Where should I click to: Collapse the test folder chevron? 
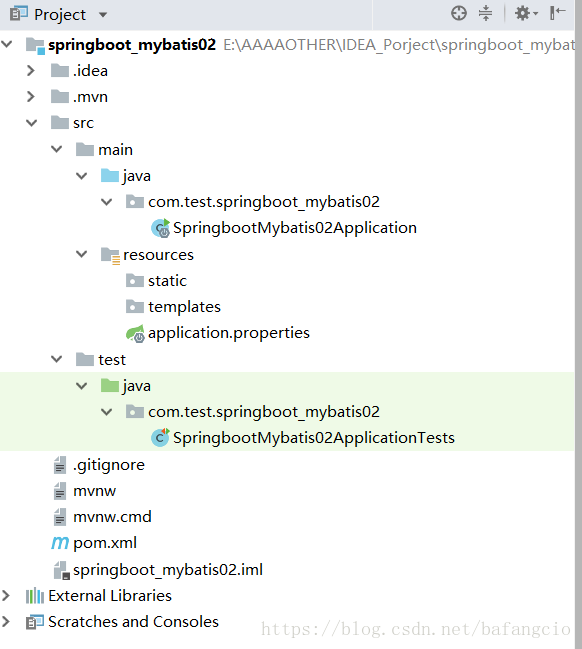tap(57, 359)
